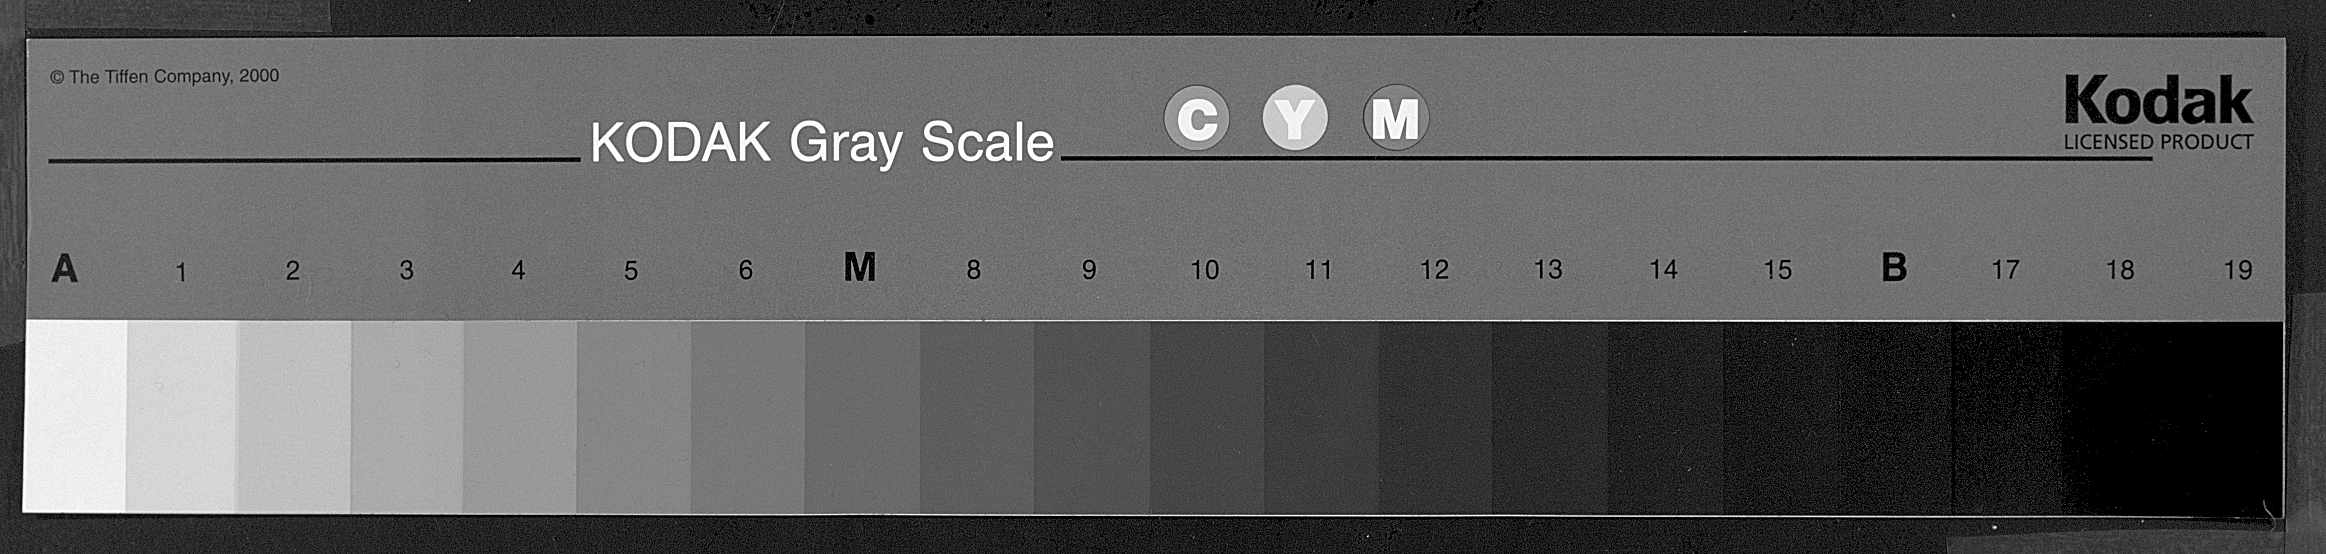2326x554 pixels.
Task: Click the bold letter A label
Action: click(64, 269)
